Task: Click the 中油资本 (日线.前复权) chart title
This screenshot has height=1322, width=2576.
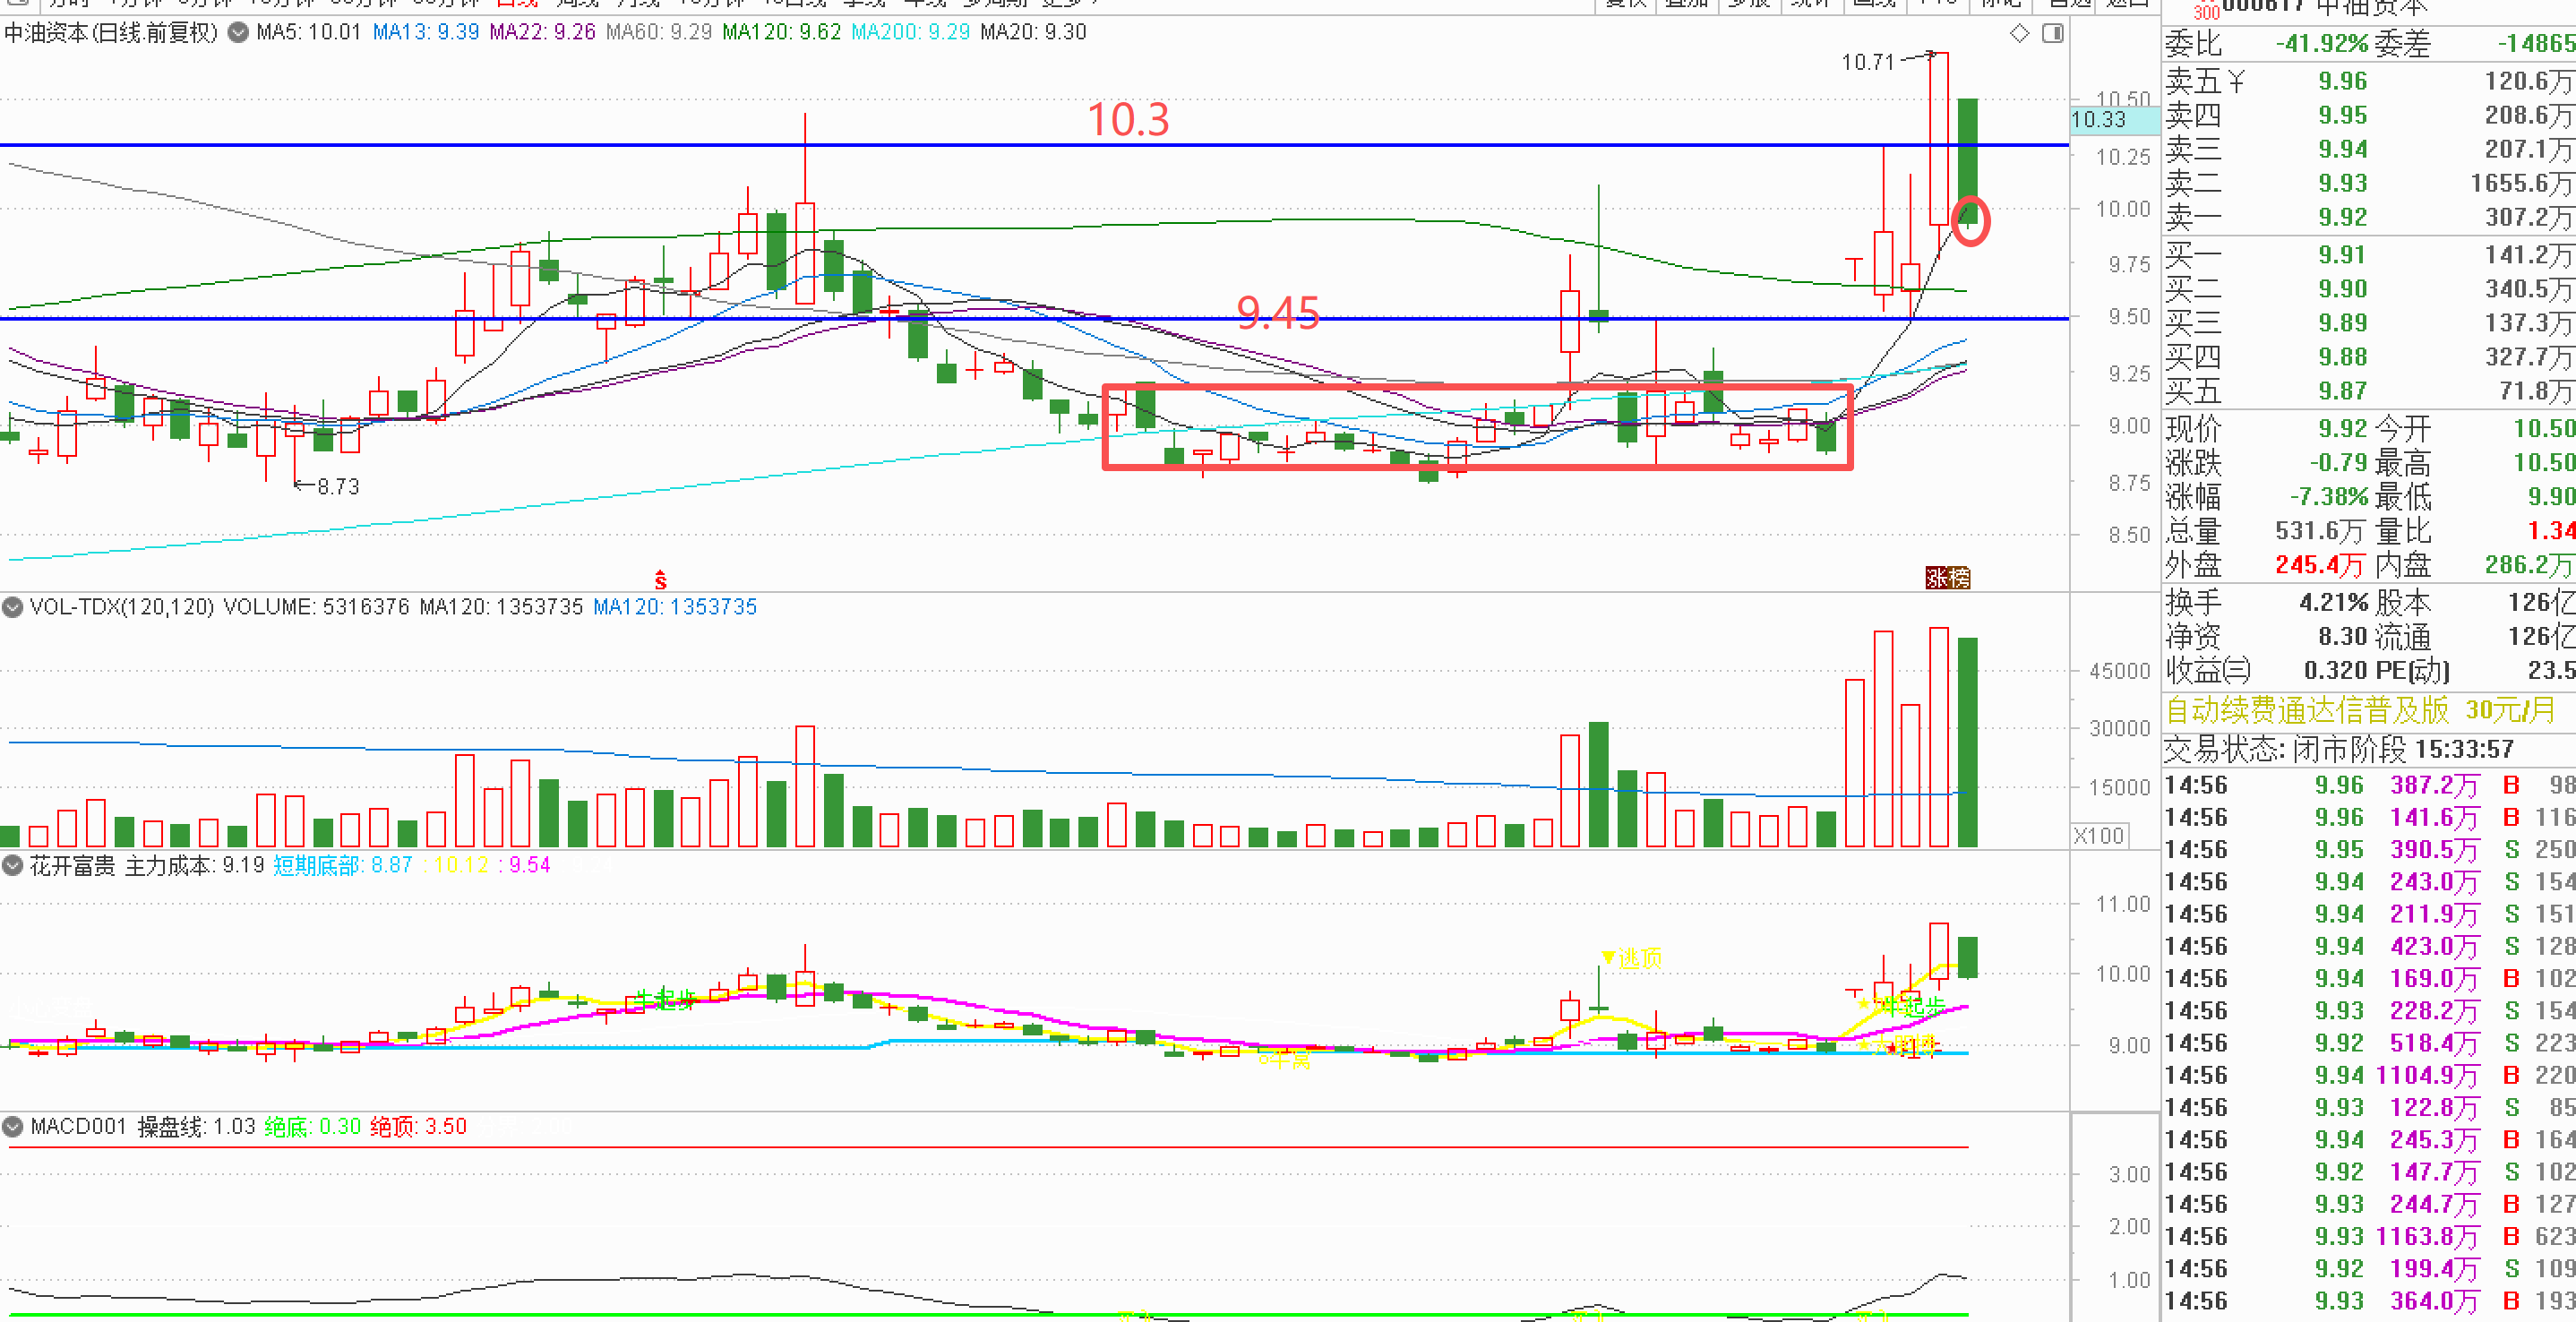Action: coord(110,32)
